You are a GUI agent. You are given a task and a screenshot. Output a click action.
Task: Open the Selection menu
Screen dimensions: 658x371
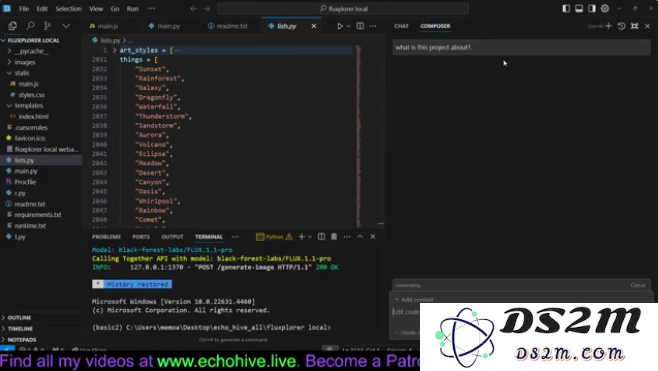[x=68, y=8]
